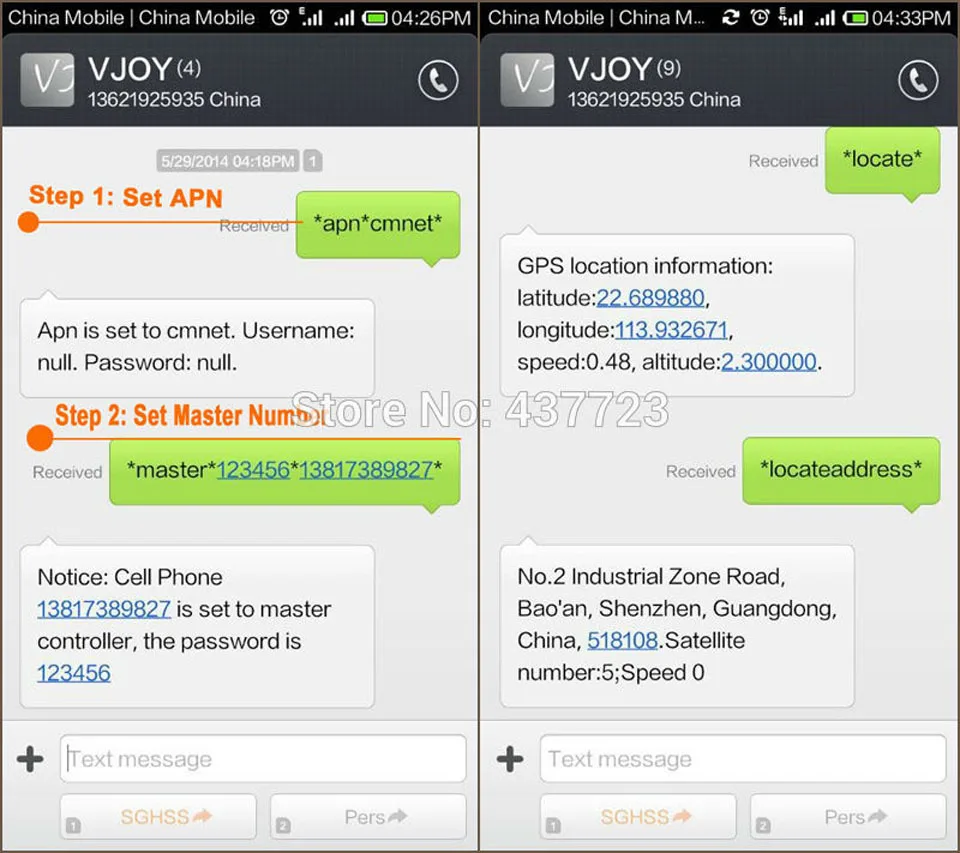Tap the battery icon in right status bar
Screen dimensions: 960x853
(855, 18)
